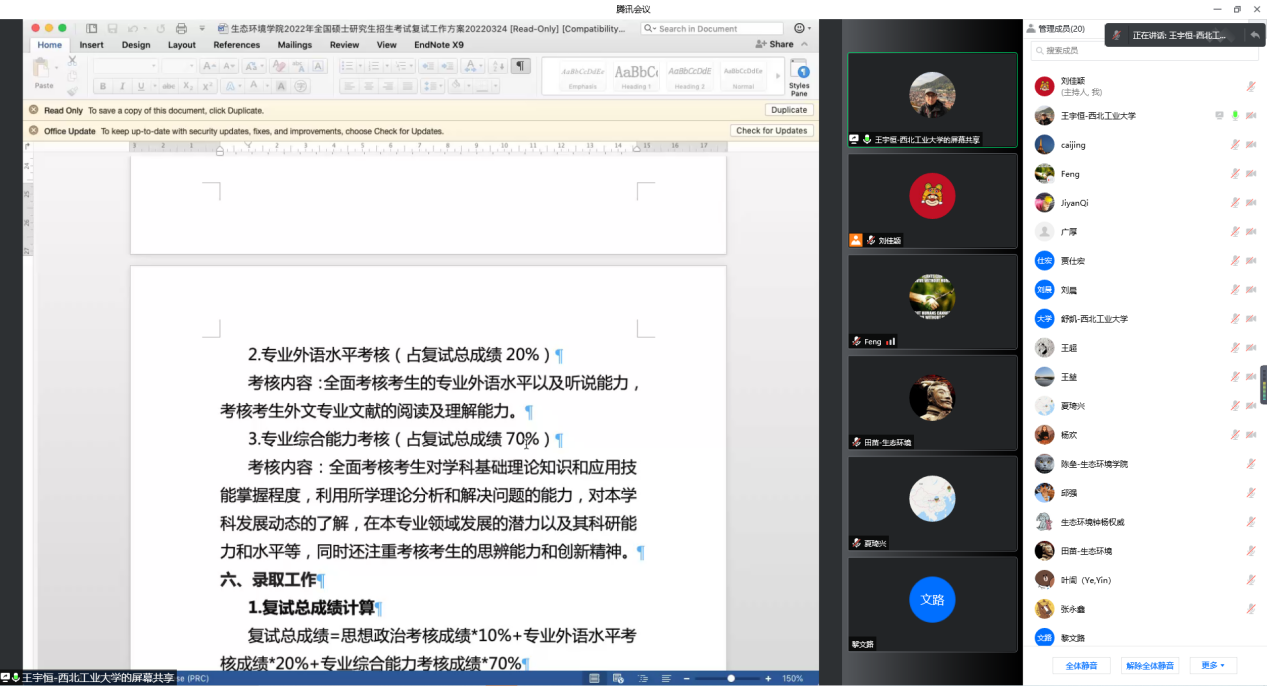The height and width of the screenshot is (686, 1267).
Task: Toggle the camera icon for participant Feng
Action: 1250,174
